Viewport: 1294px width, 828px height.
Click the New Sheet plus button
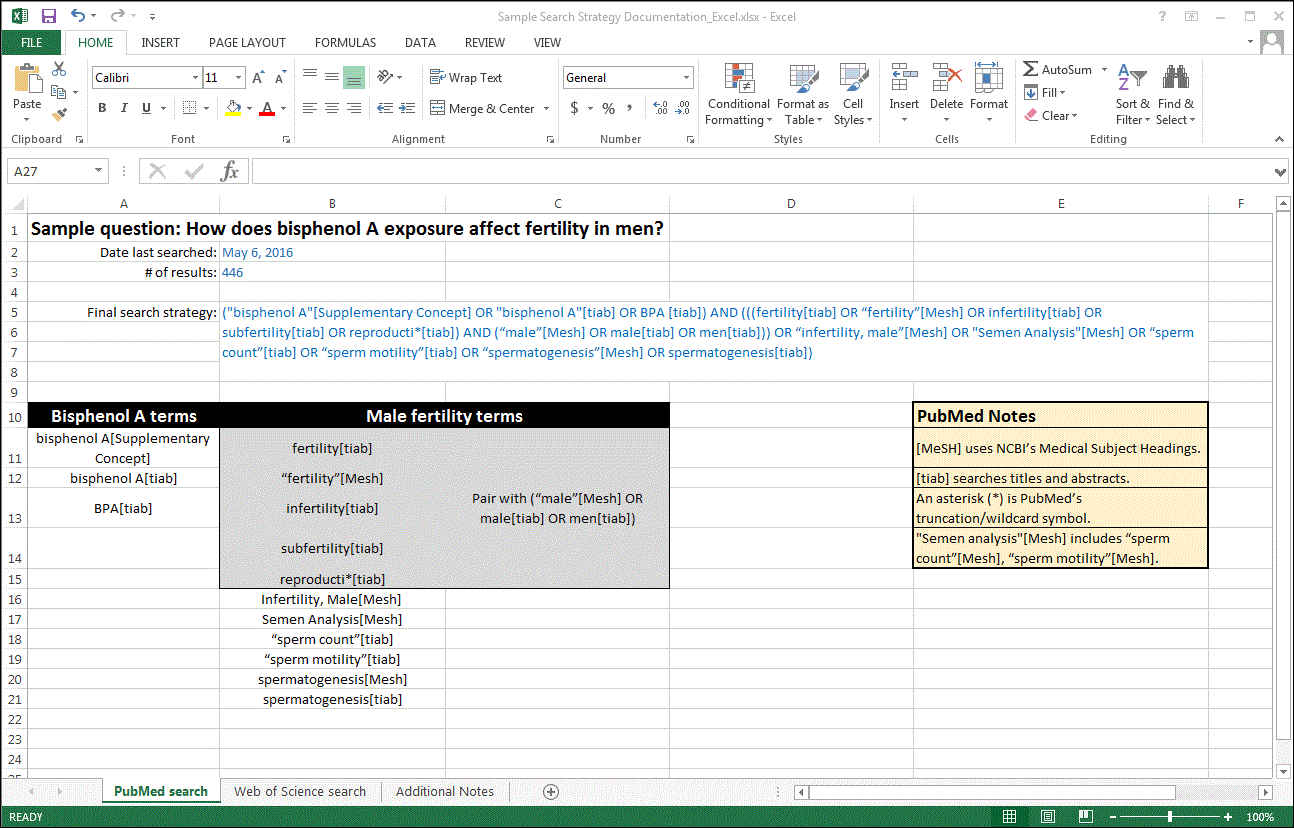pyautogui.click(x=550, y=791)
